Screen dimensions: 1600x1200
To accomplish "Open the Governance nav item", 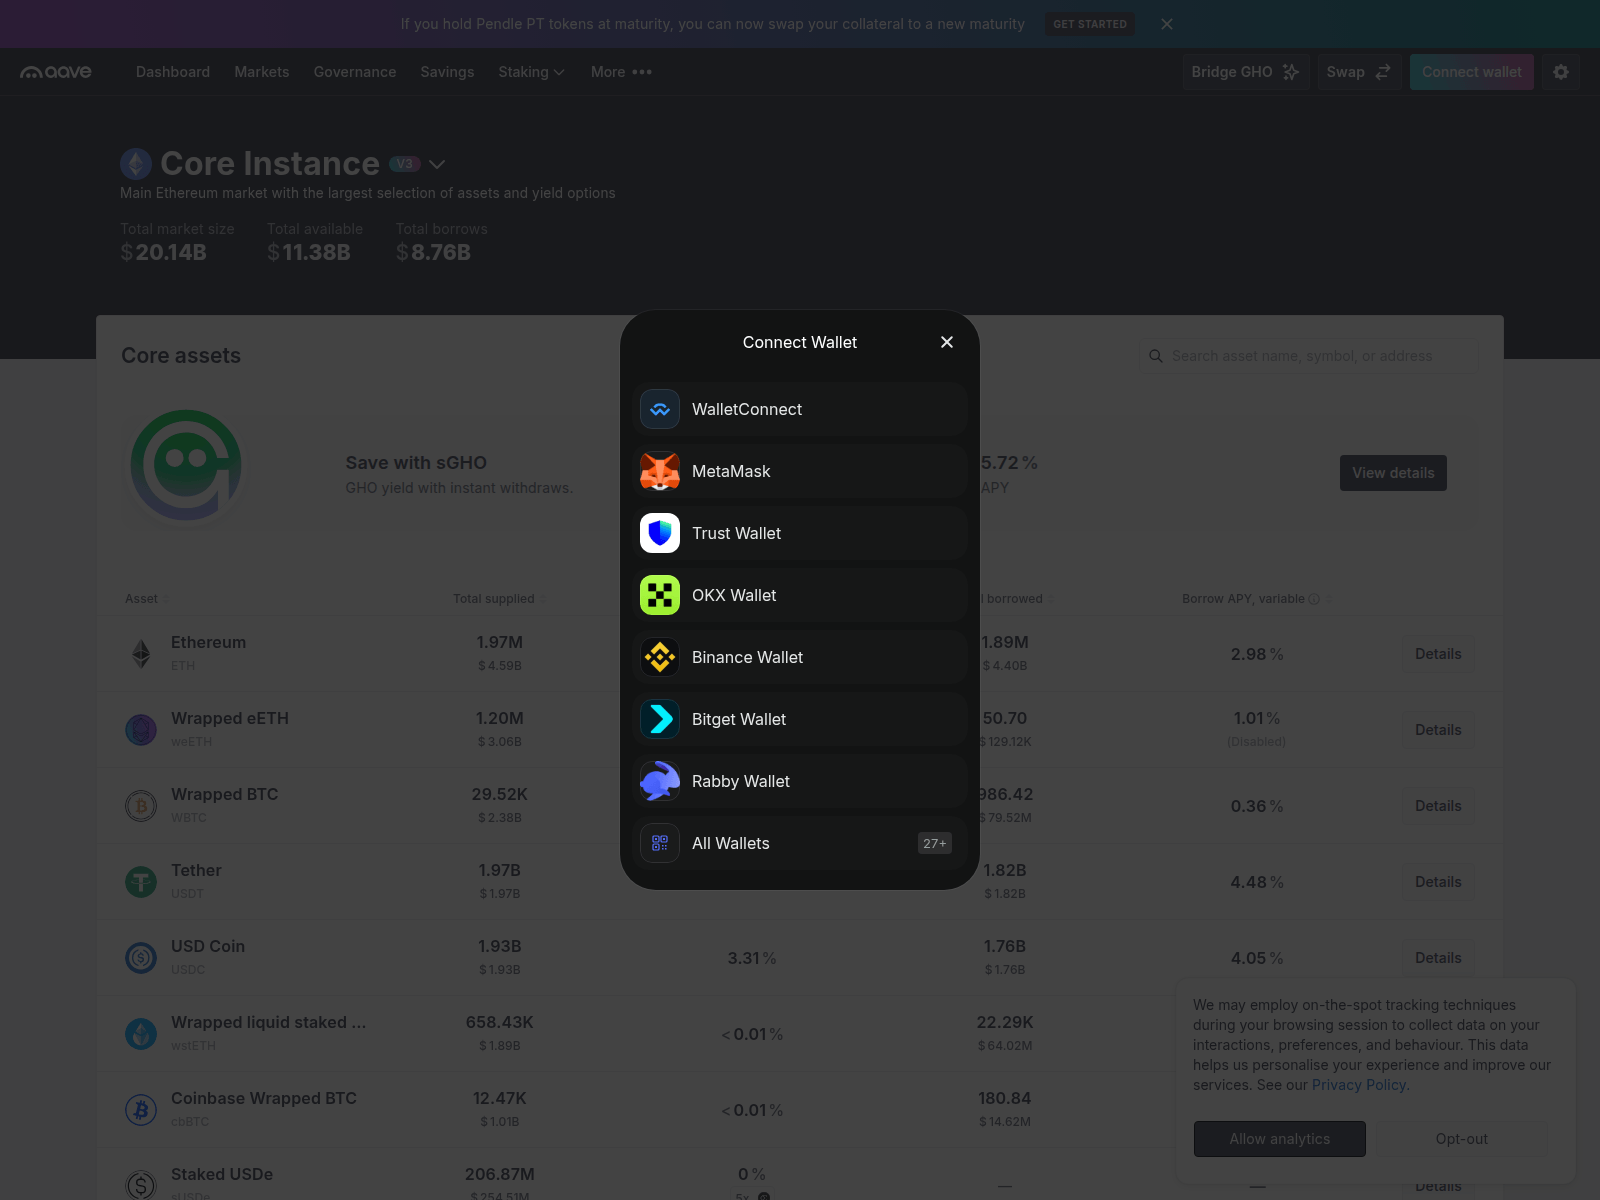I will tap(355, 72).
